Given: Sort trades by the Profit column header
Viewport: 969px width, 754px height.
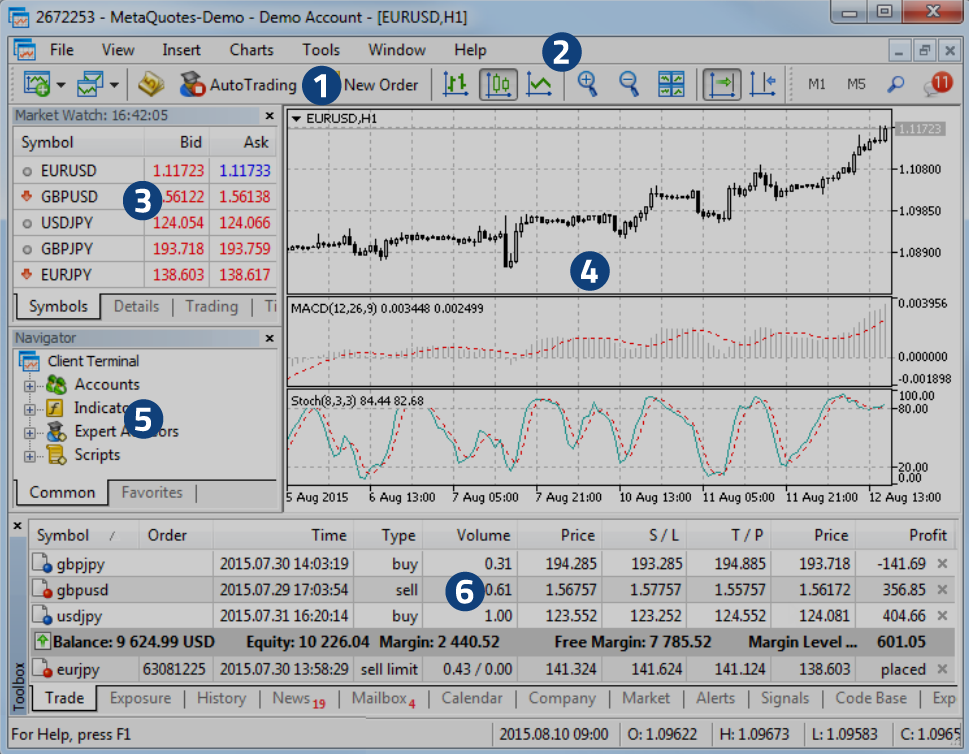Looking at the screenshot, I should 907,535.
